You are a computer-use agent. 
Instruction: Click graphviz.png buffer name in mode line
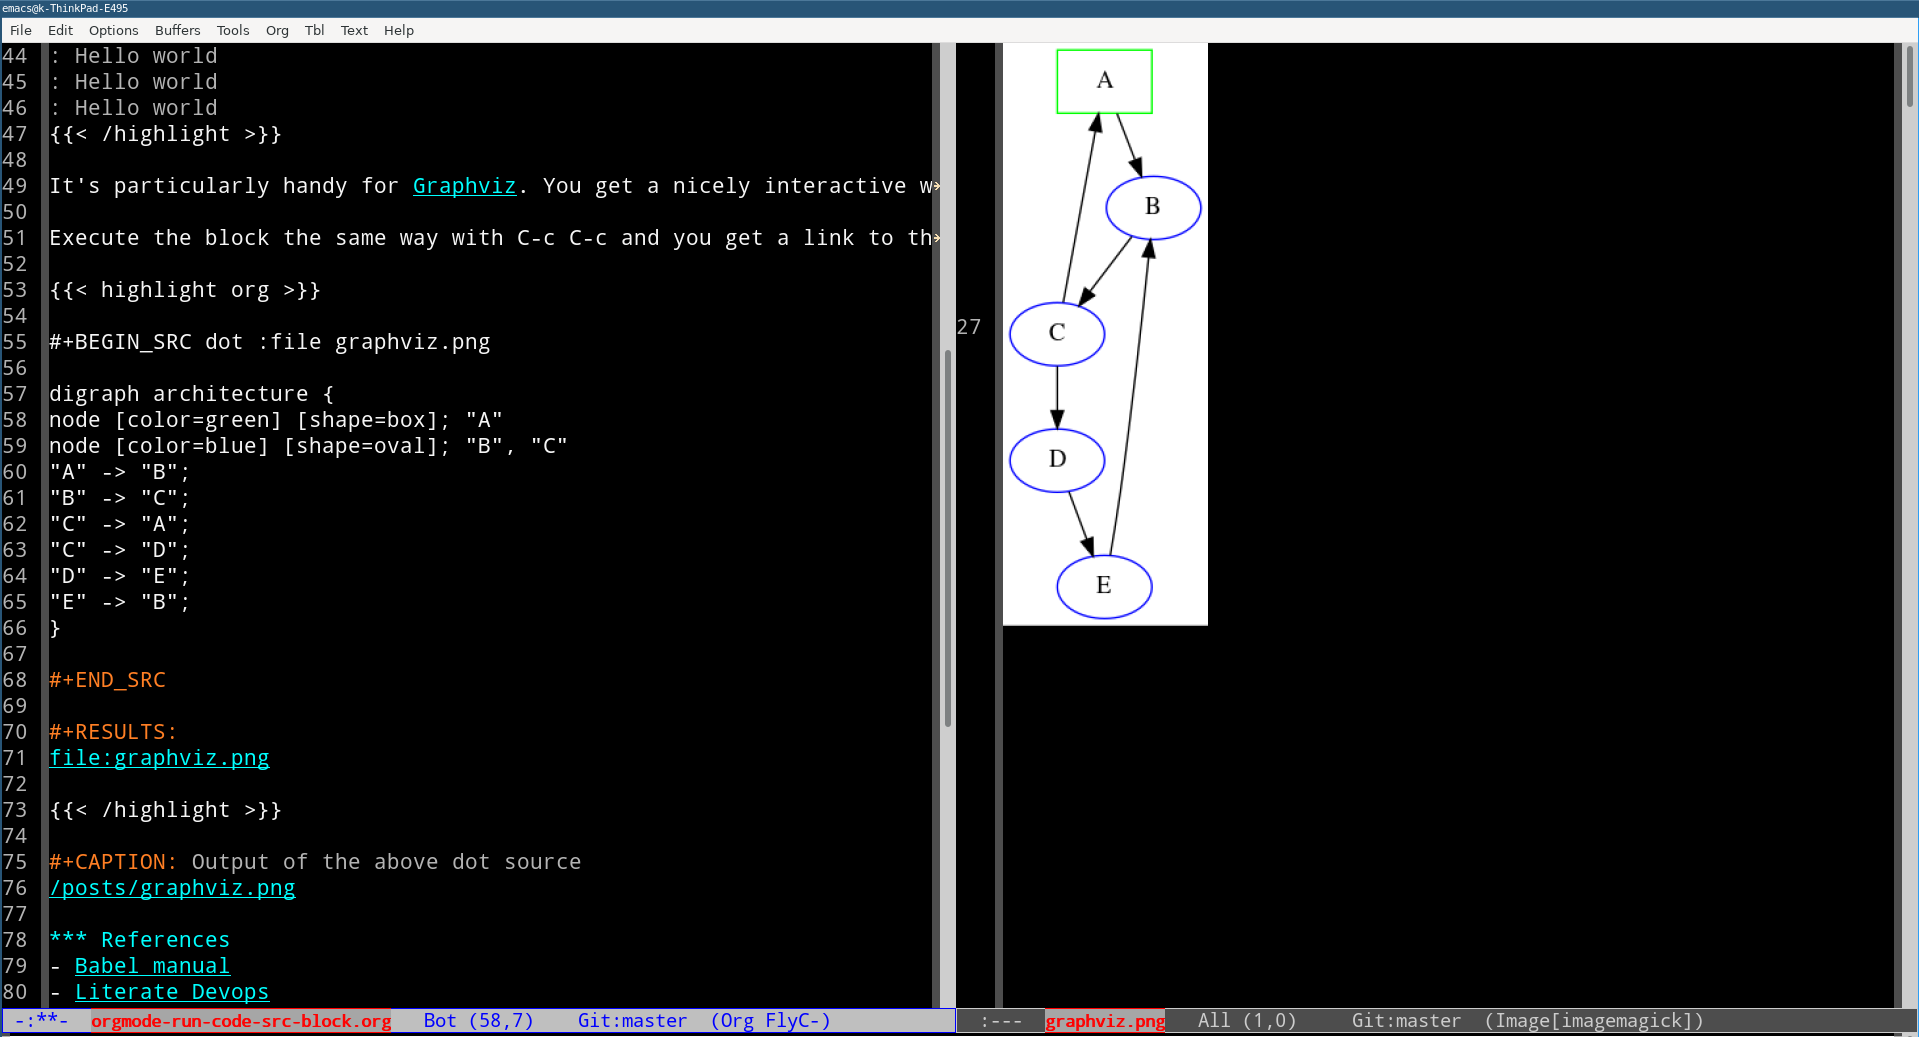(1105, 1021)
